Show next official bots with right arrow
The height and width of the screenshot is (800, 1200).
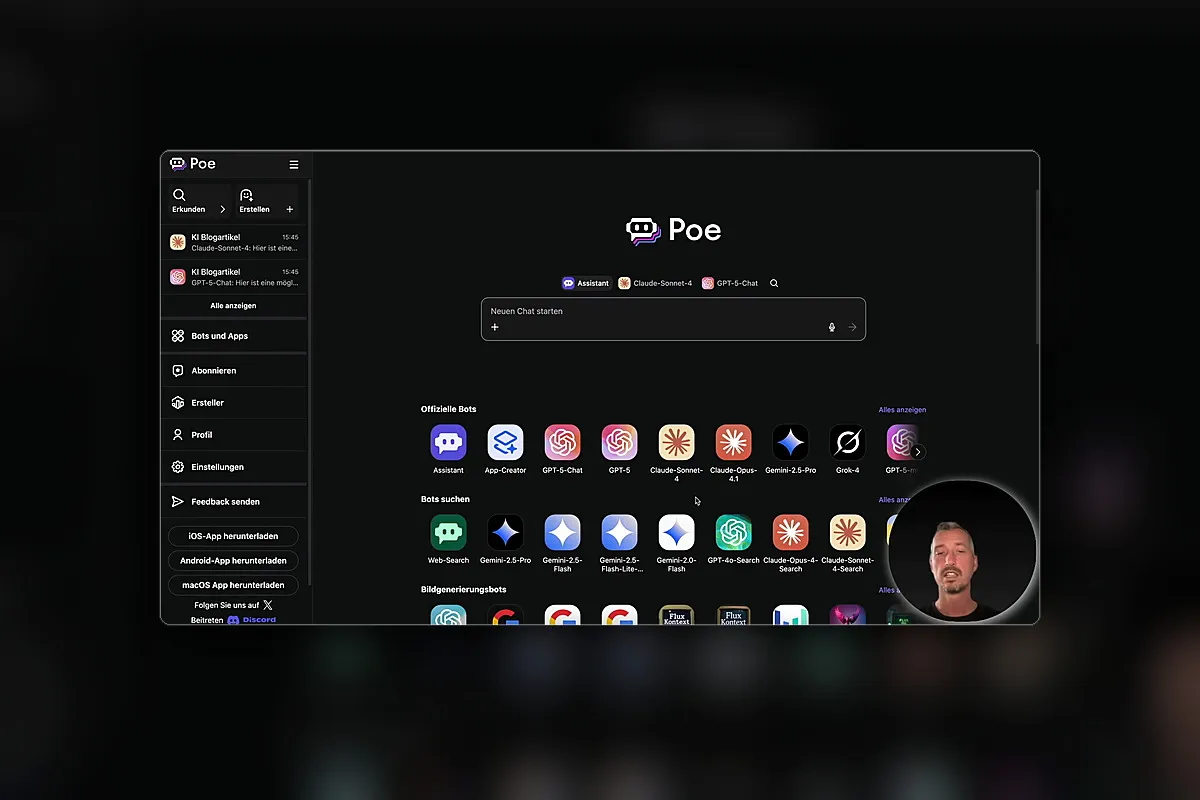click(x=918, y=452)
